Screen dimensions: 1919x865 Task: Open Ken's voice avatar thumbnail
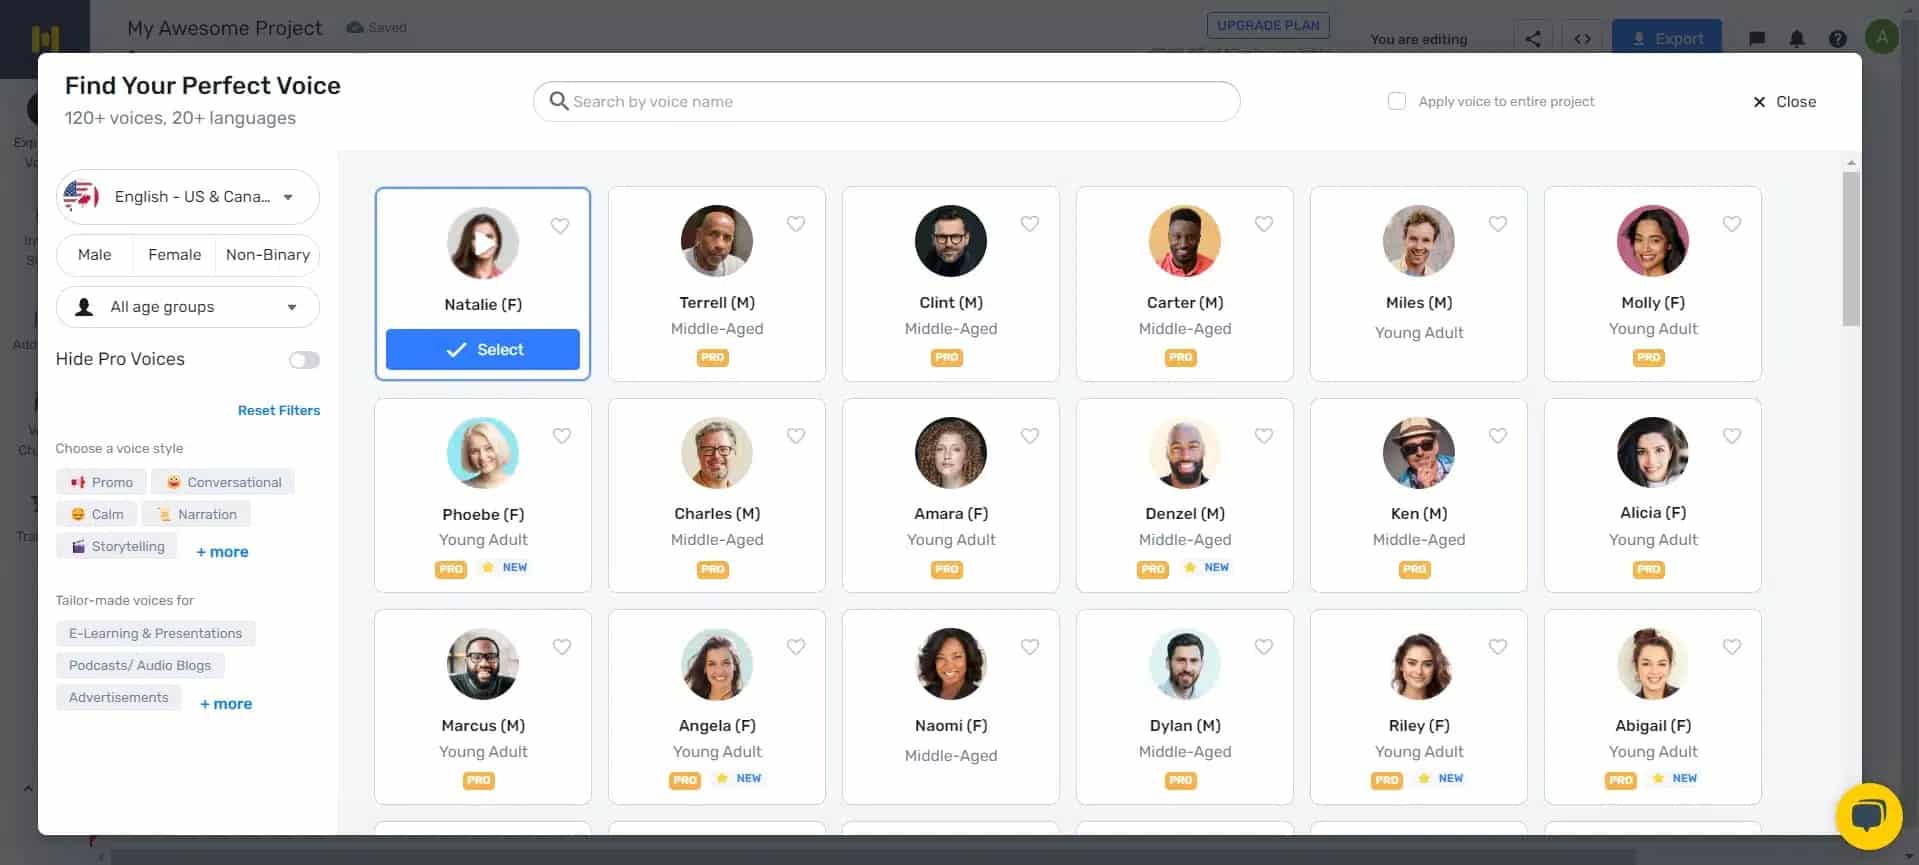pyautogui.click(x=1419, y=453)
